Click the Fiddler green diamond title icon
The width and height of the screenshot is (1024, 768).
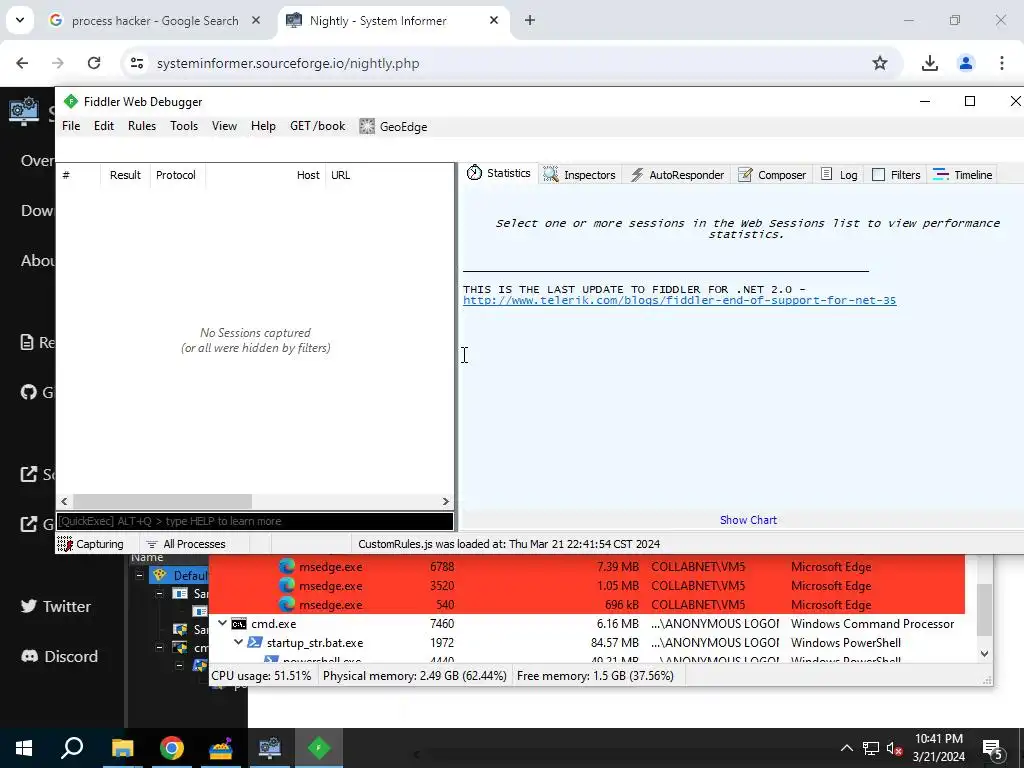(71, 101)
